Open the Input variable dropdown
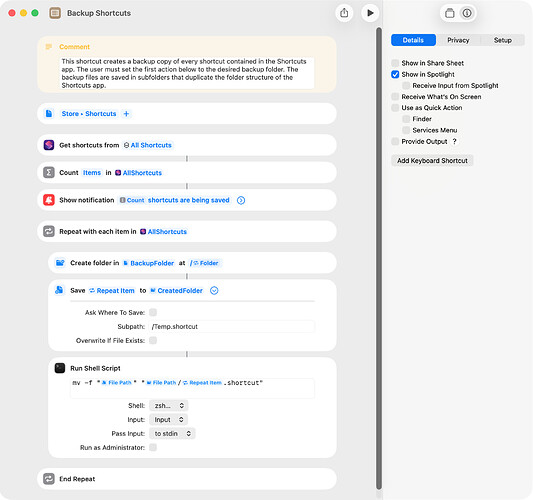 click(x=169, y=419)
